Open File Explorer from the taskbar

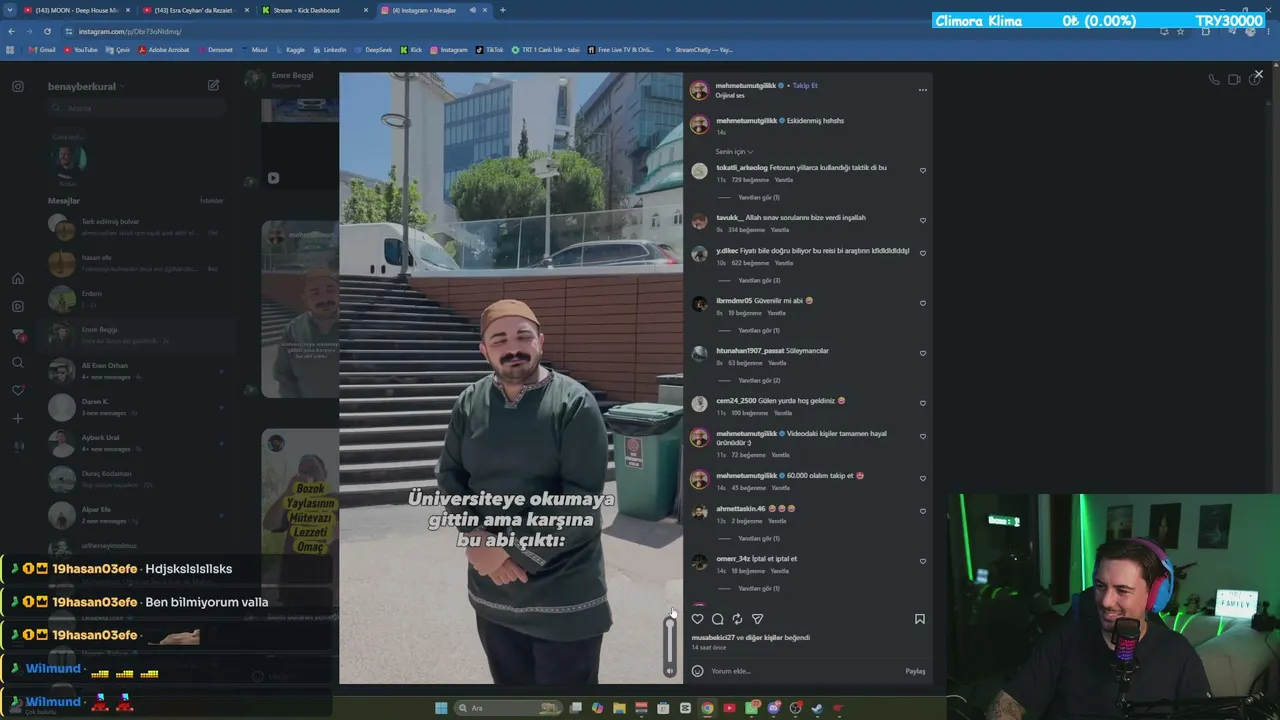click(x=620, y=708)
